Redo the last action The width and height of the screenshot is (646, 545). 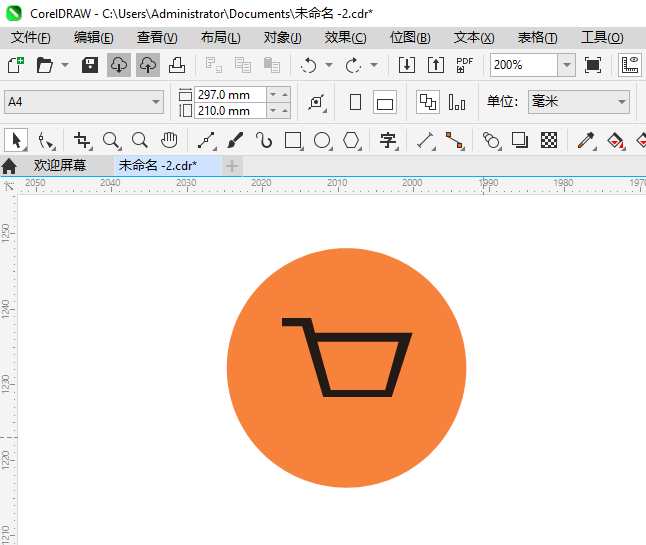click(353, 65)
